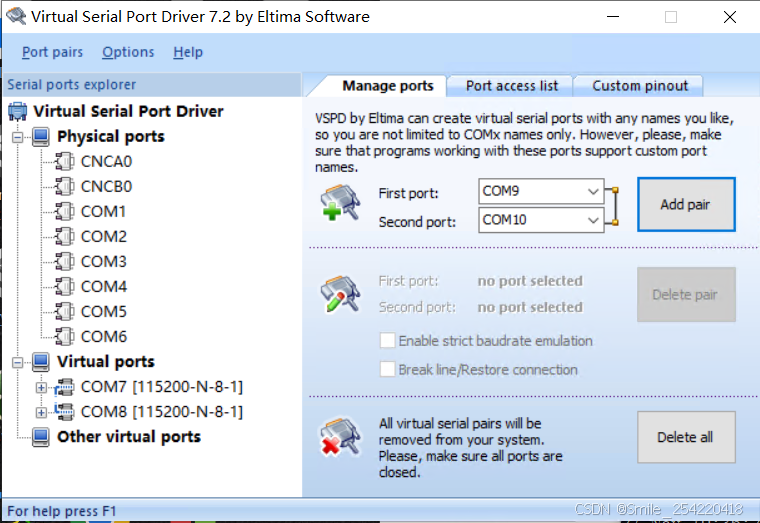Click the add pair icon with green plus
760x523 pixels.
click(340, 203)
